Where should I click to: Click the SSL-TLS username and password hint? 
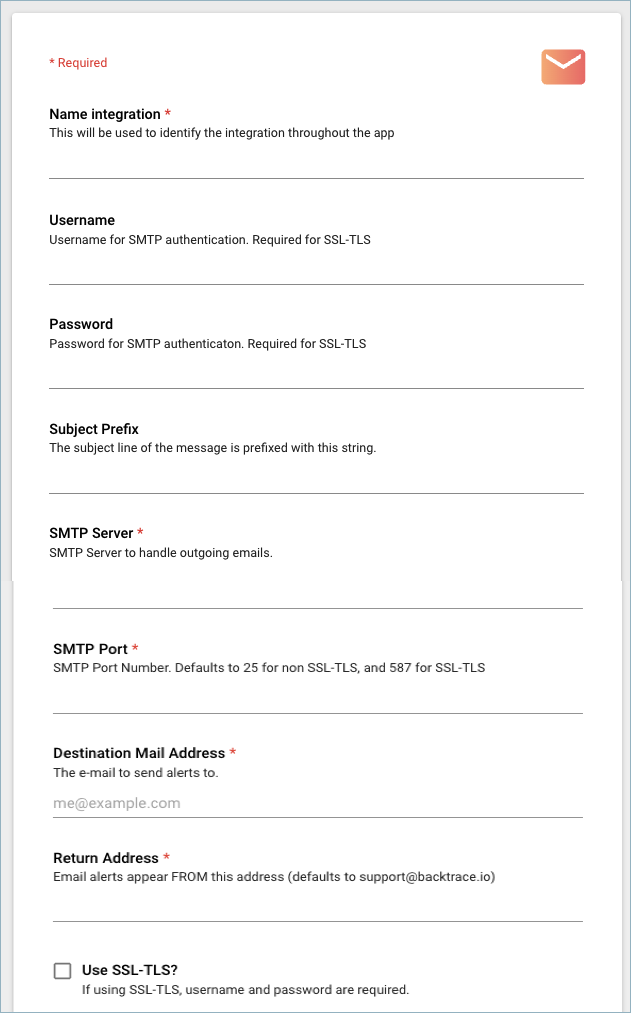(245, 990)
